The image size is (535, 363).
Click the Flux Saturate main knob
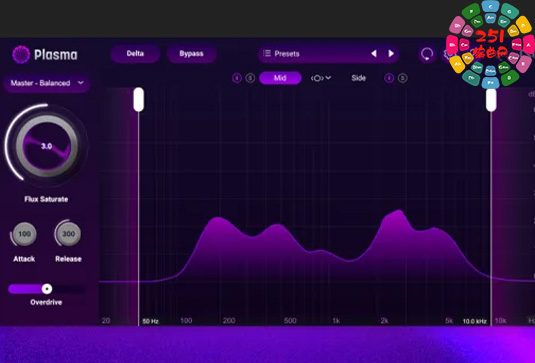47,146
